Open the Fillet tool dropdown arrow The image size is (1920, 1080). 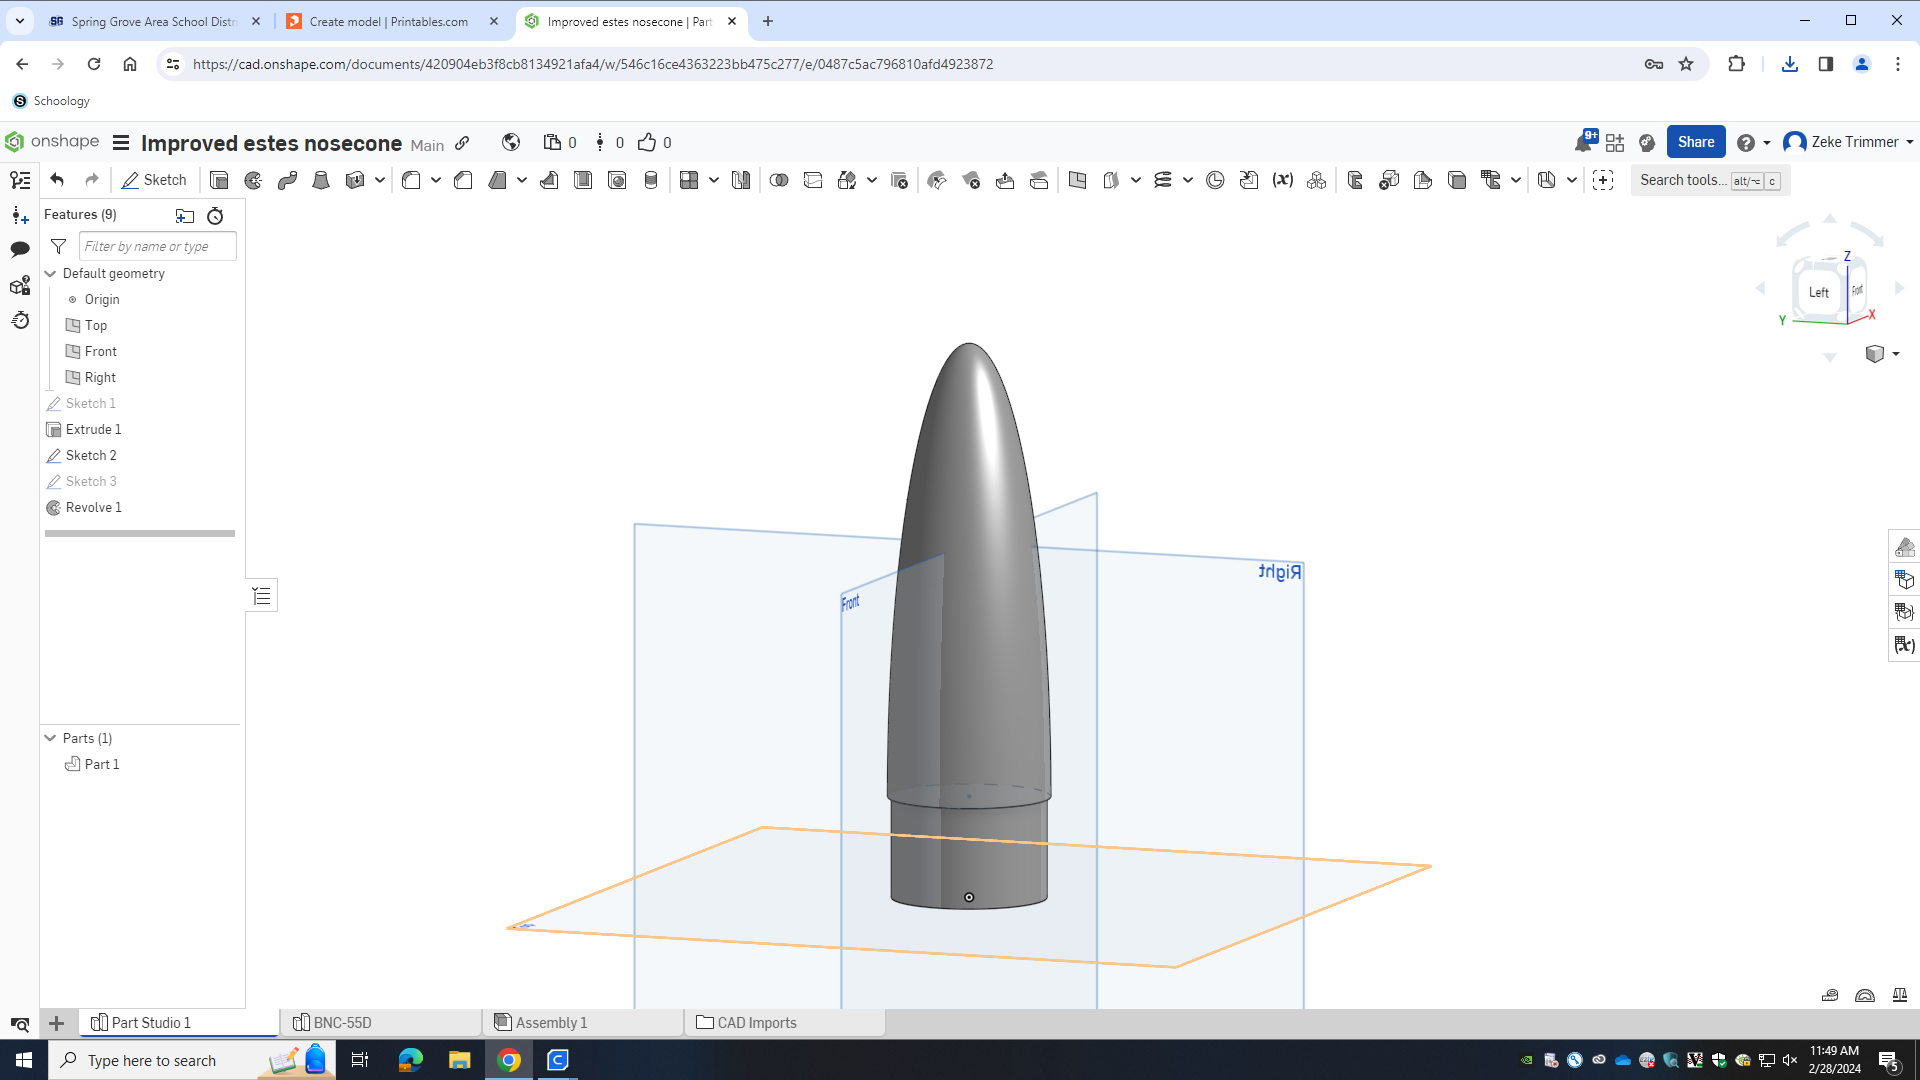[436, 180]
